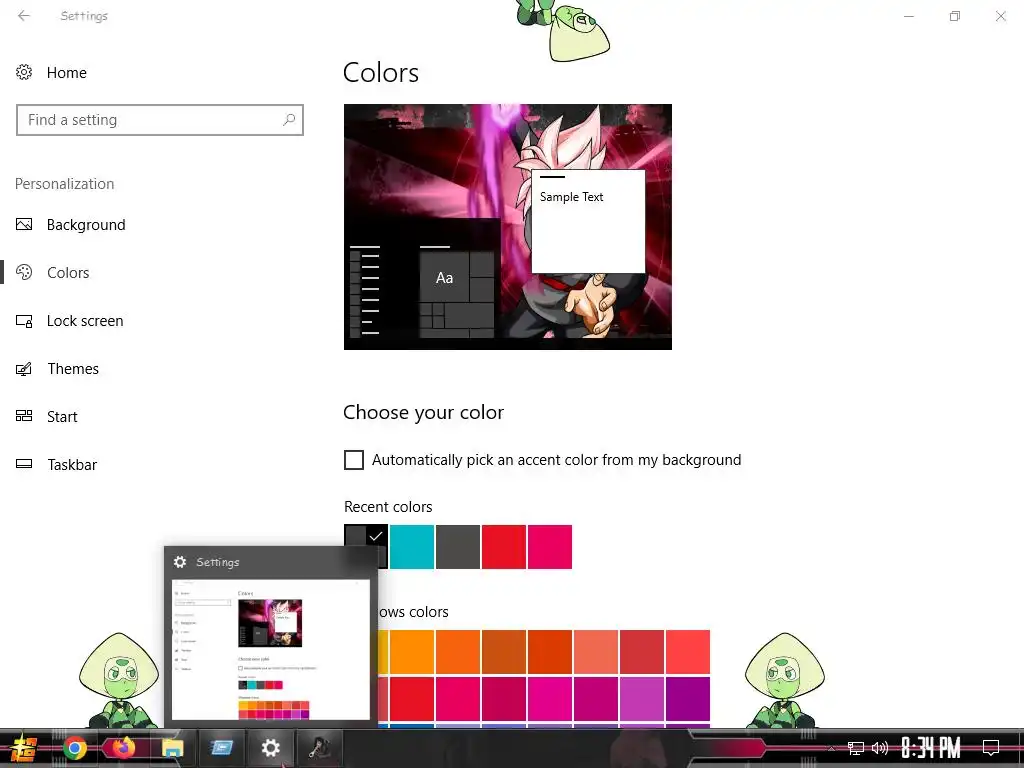Click the Taskbar icon in sidebar
Viewport: 1024px width, 768px height.
point(24,464)
